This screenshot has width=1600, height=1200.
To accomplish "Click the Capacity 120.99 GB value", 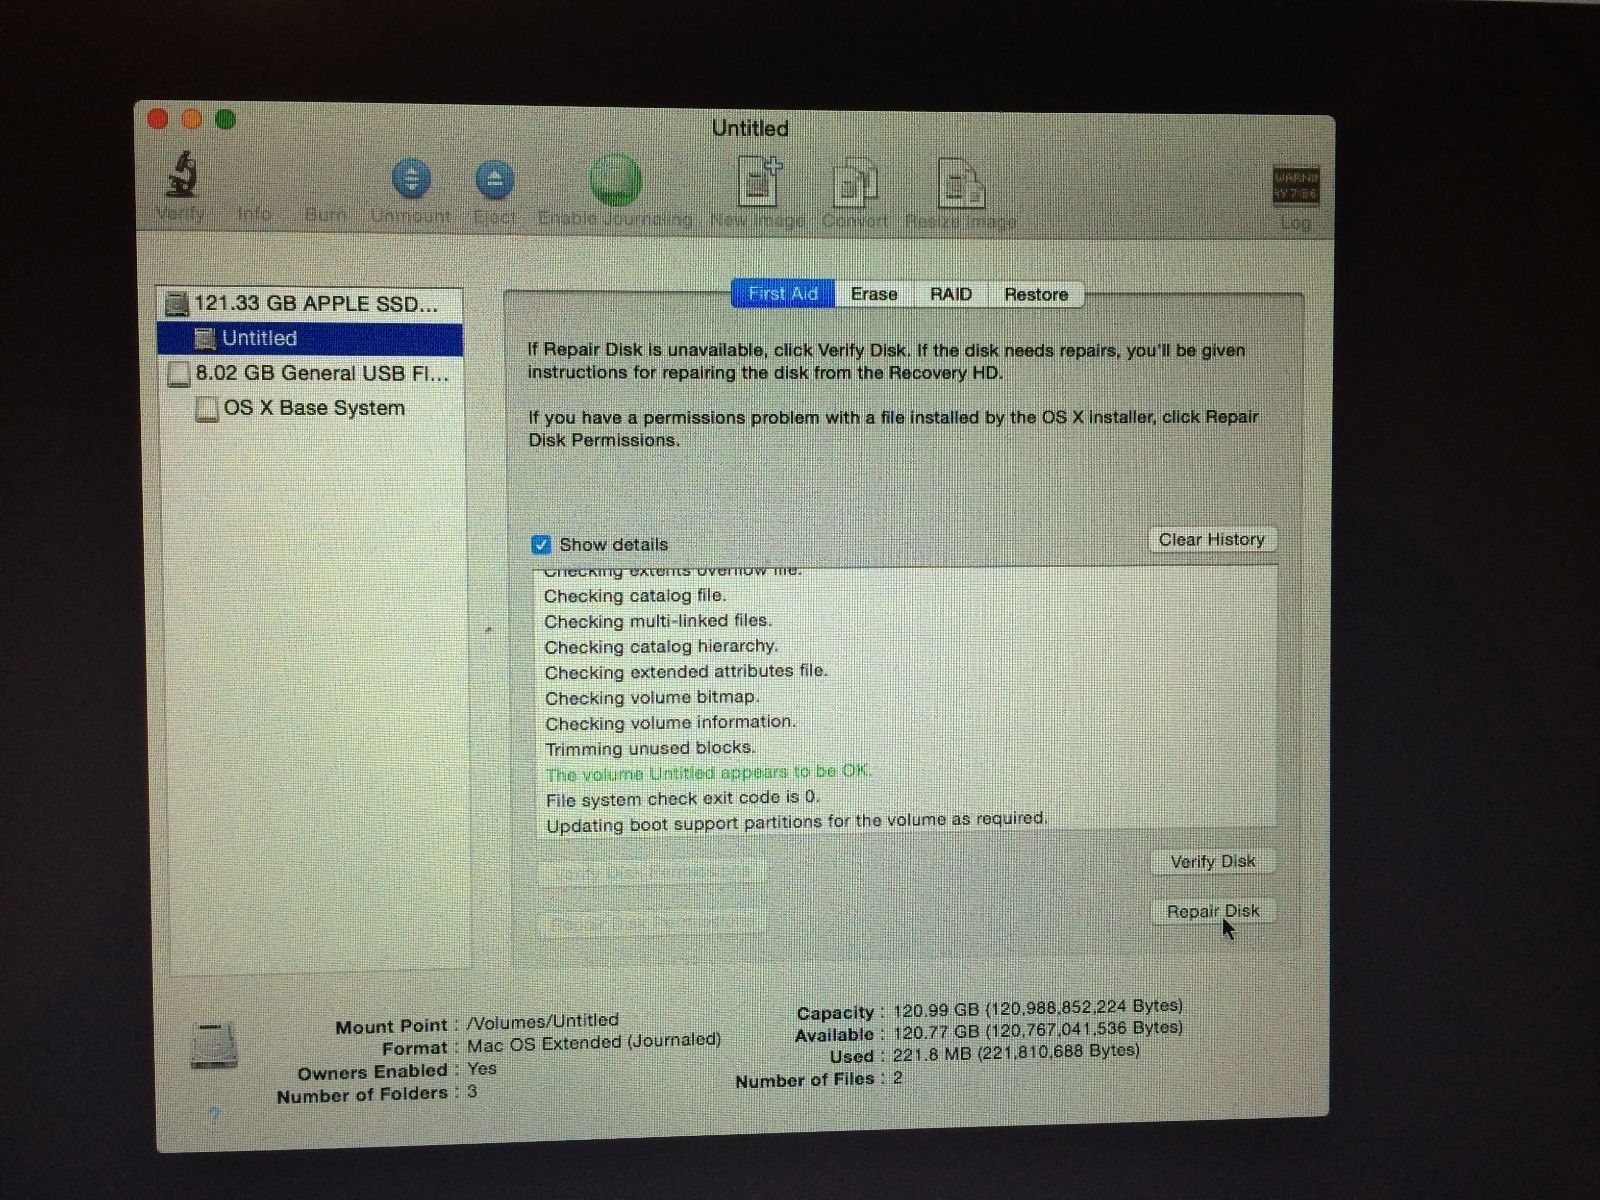I will tap(1038, 1008).
